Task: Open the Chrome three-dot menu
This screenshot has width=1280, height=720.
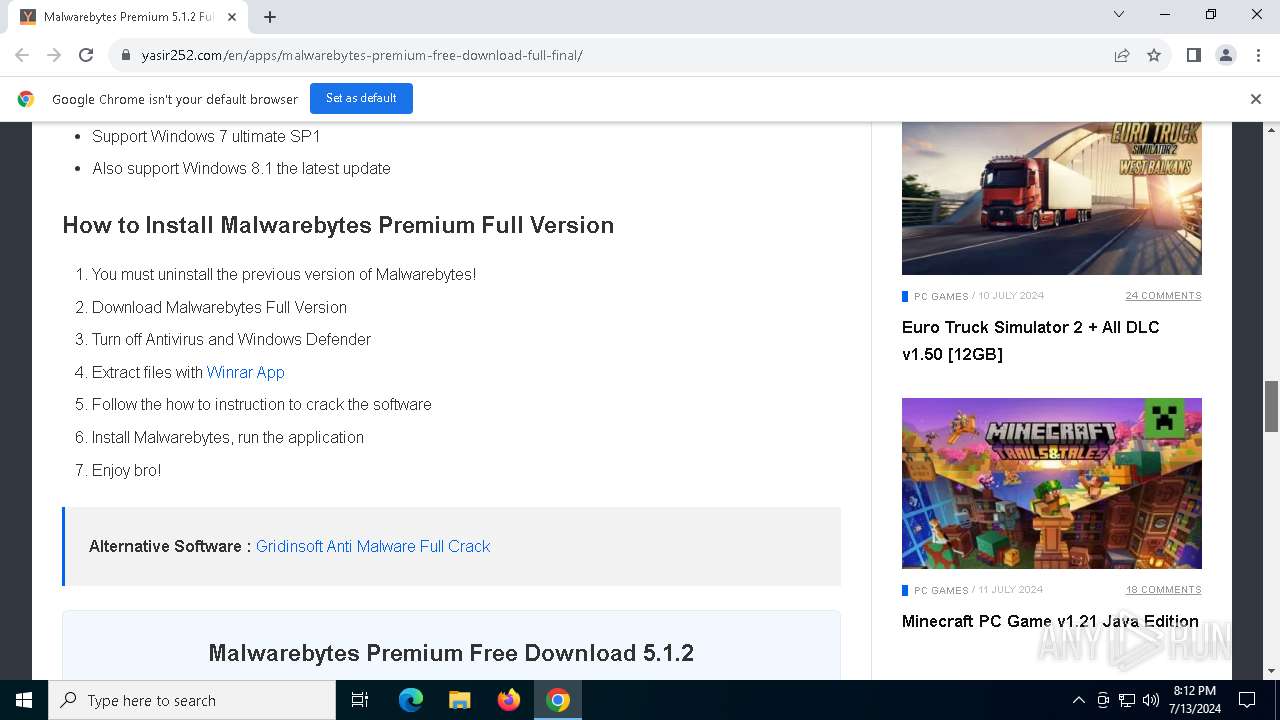Action: pos(1257,55)
